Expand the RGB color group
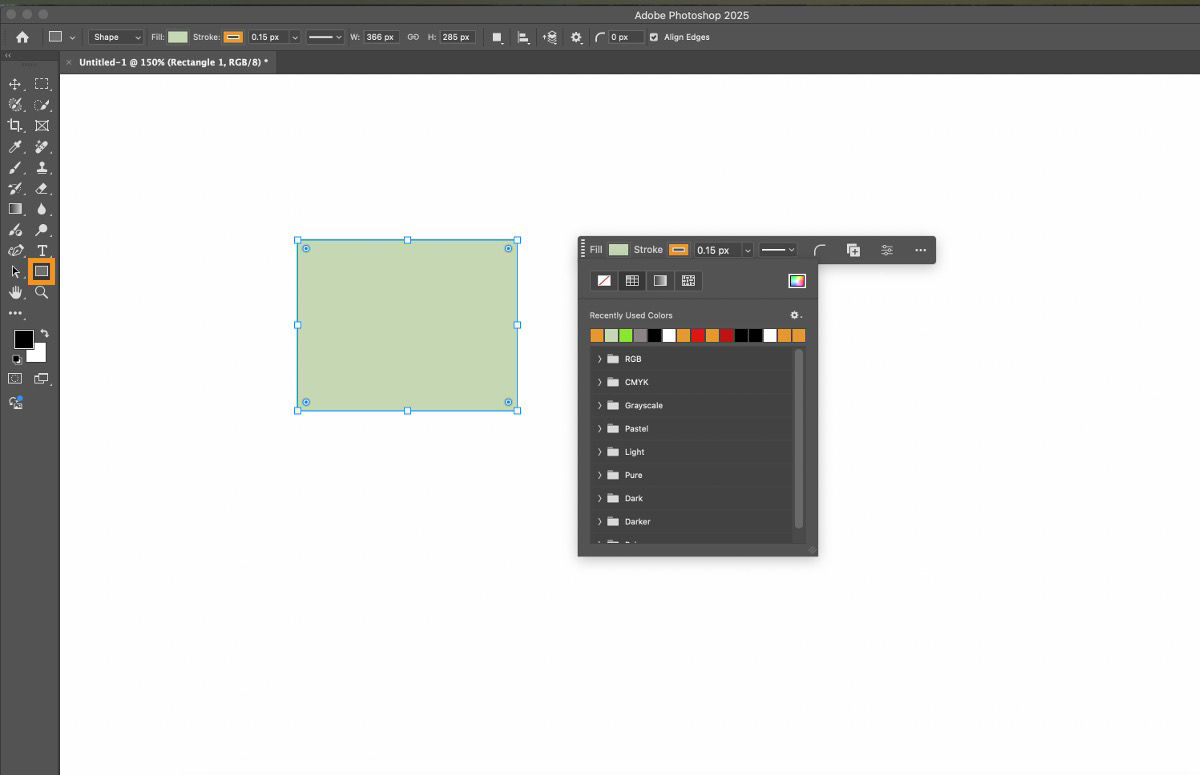Viewport: 1200px width, 775px height. [599, 358]
